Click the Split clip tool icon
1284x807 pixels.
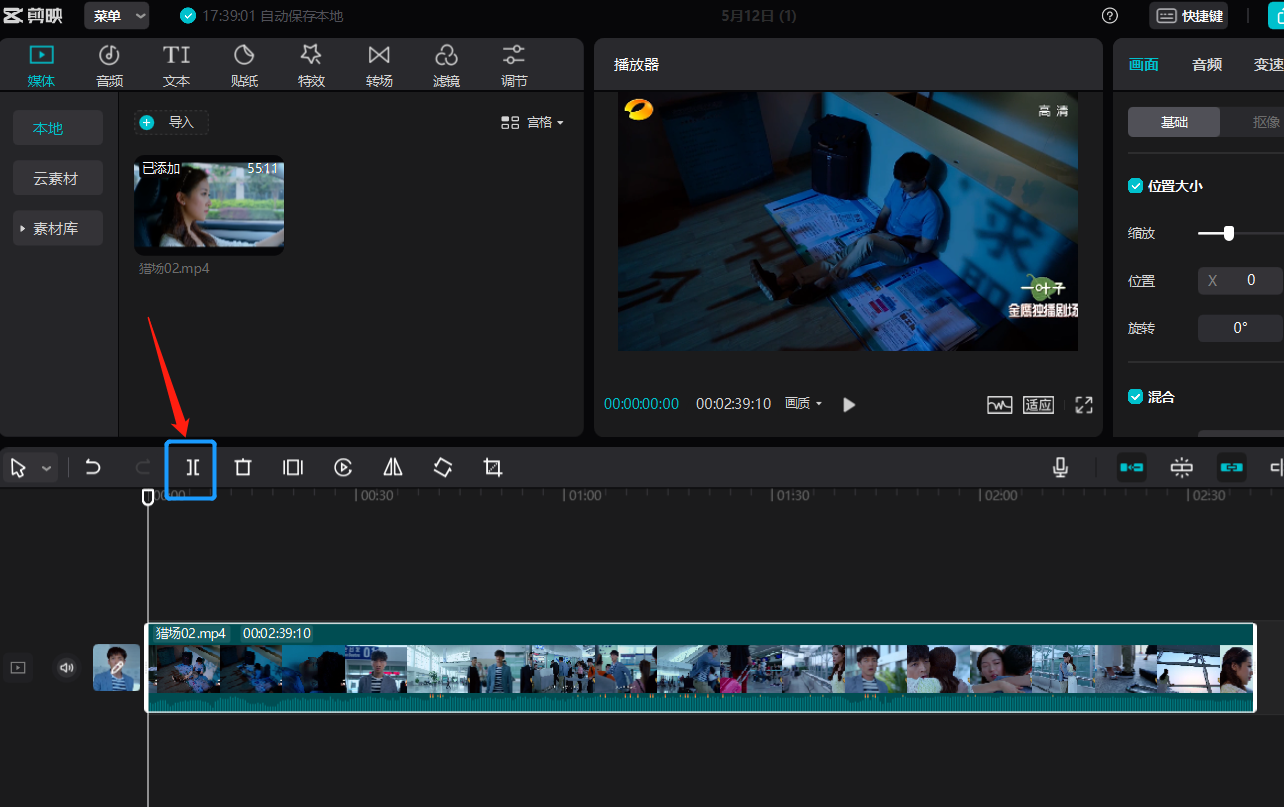tap(192, 468)
